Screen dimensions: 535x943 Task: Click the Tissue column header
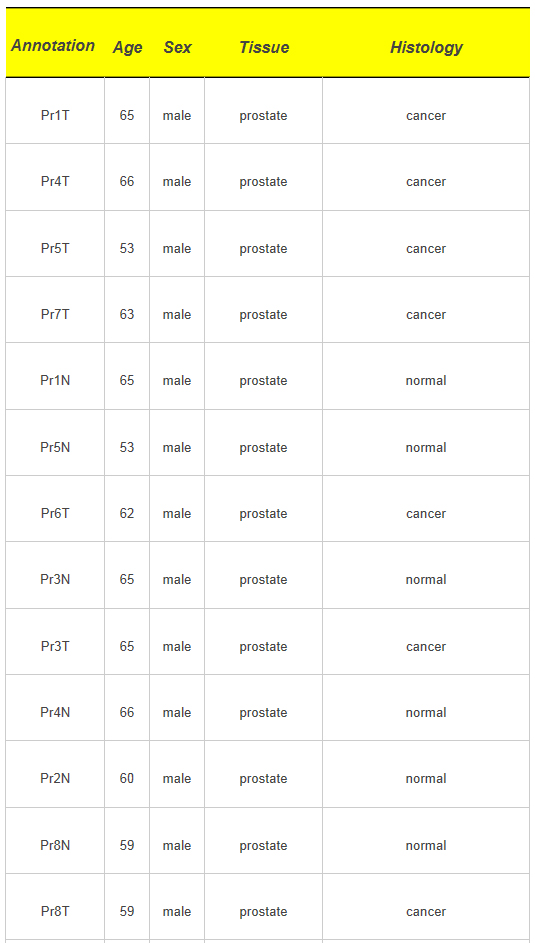[x=264, y=48]
